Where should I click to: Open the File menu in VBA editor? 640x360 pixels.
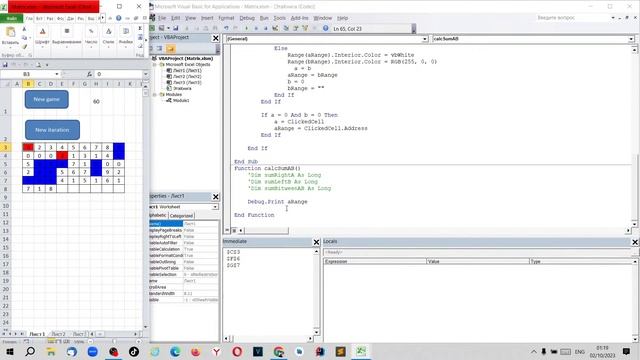[x=162, y=18]
